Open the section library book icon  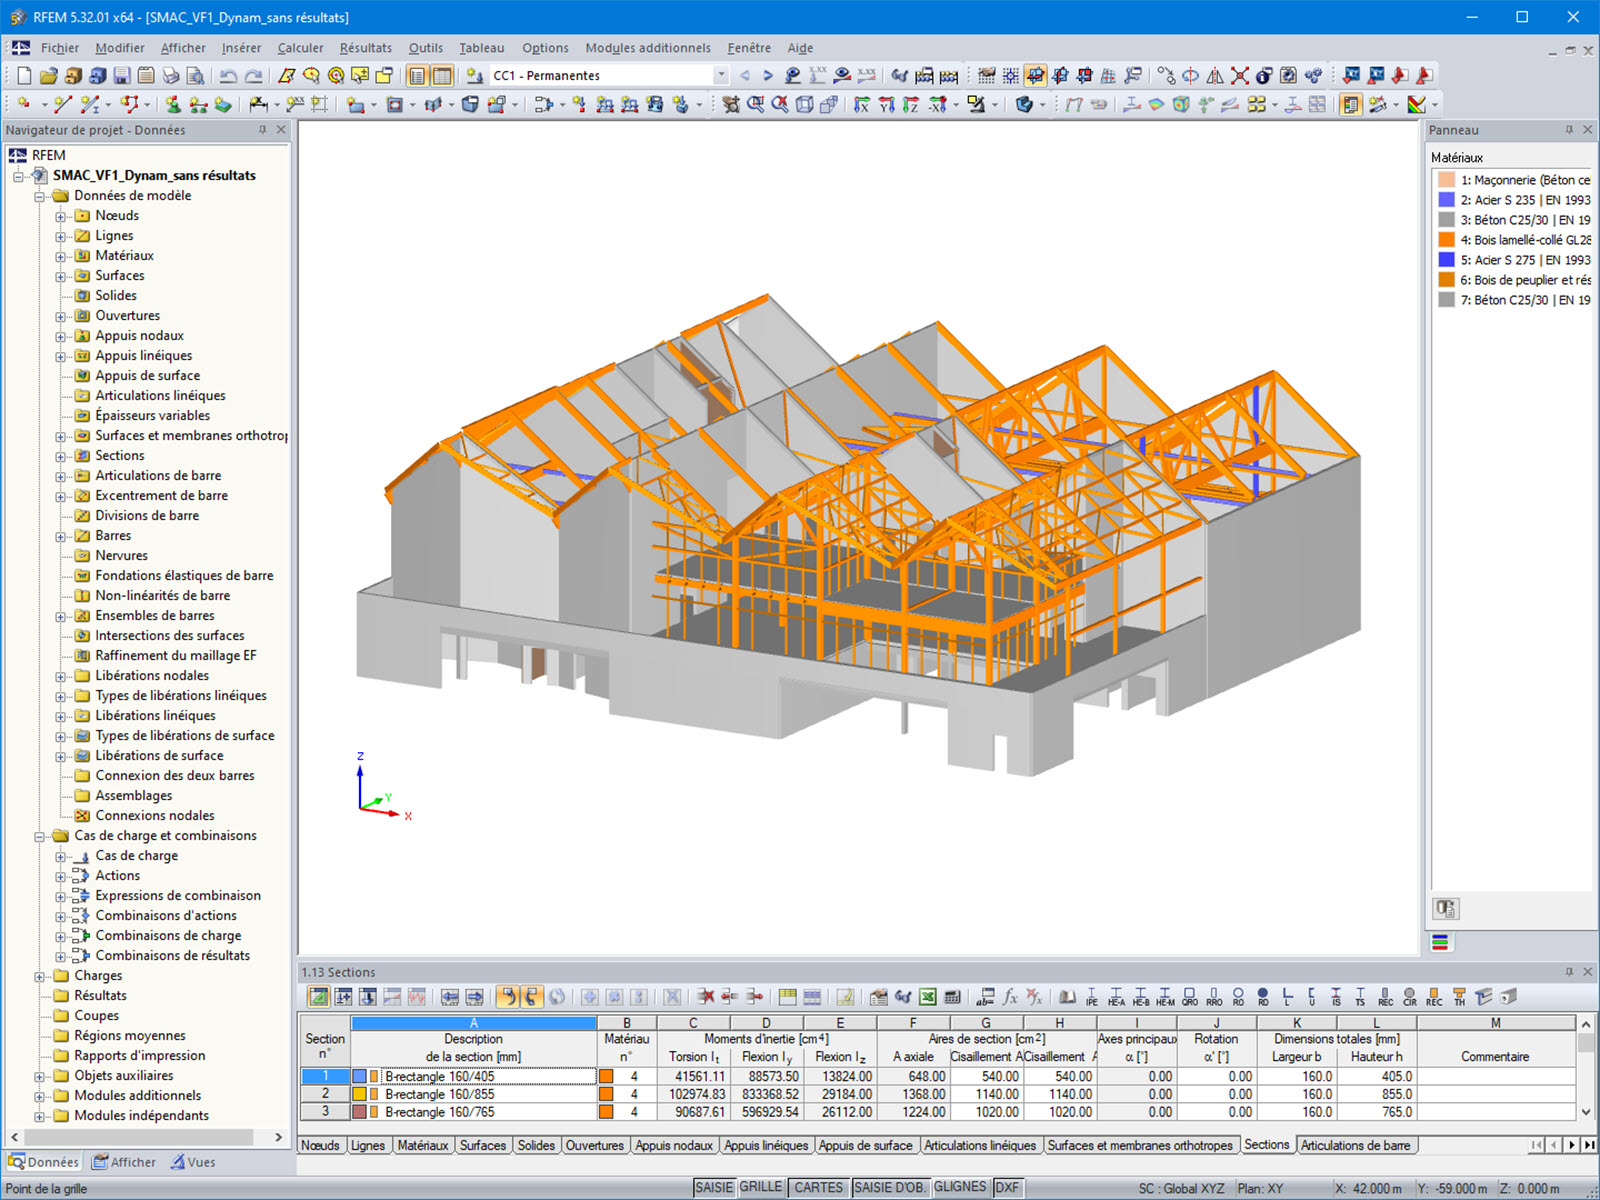pyautogui.click(x=1067, y=997)
